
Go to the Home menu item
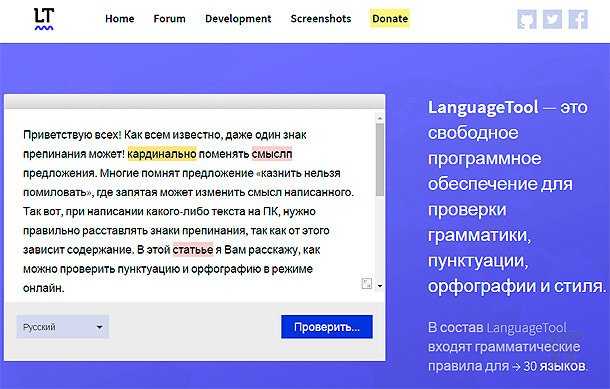point(119,19)
